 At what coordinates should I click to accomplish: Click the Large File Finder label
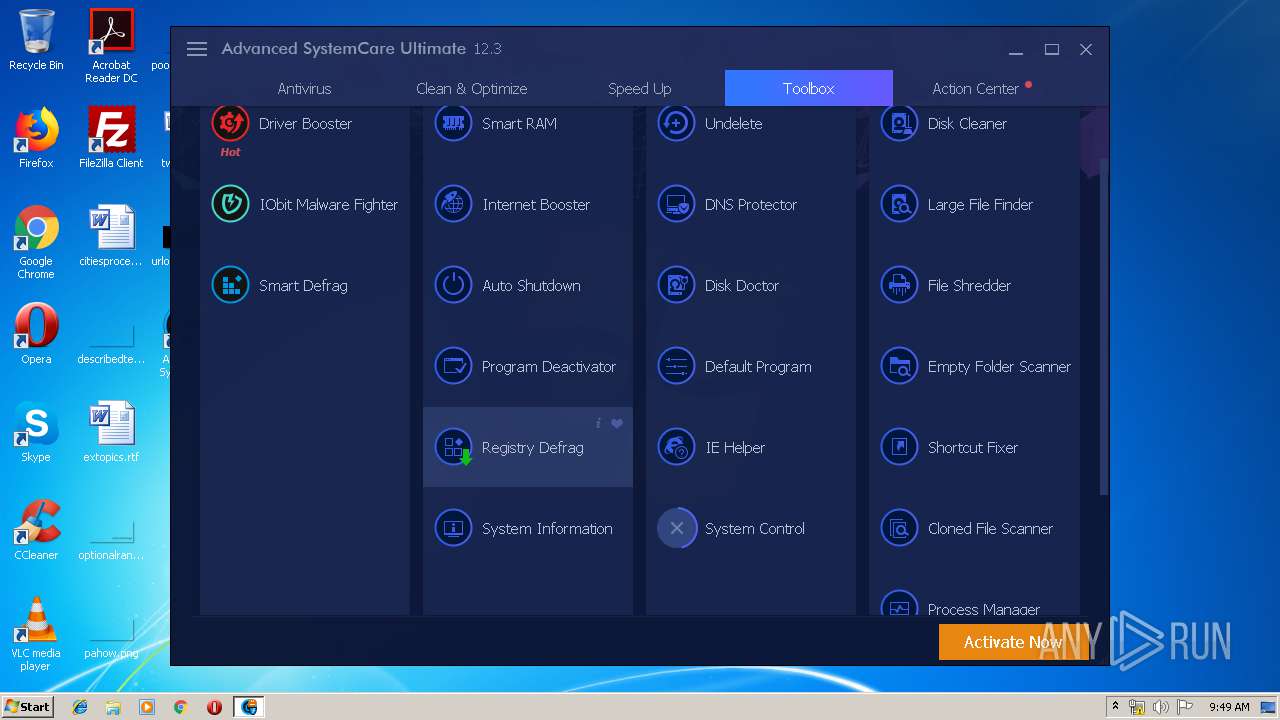click(980, 204)
